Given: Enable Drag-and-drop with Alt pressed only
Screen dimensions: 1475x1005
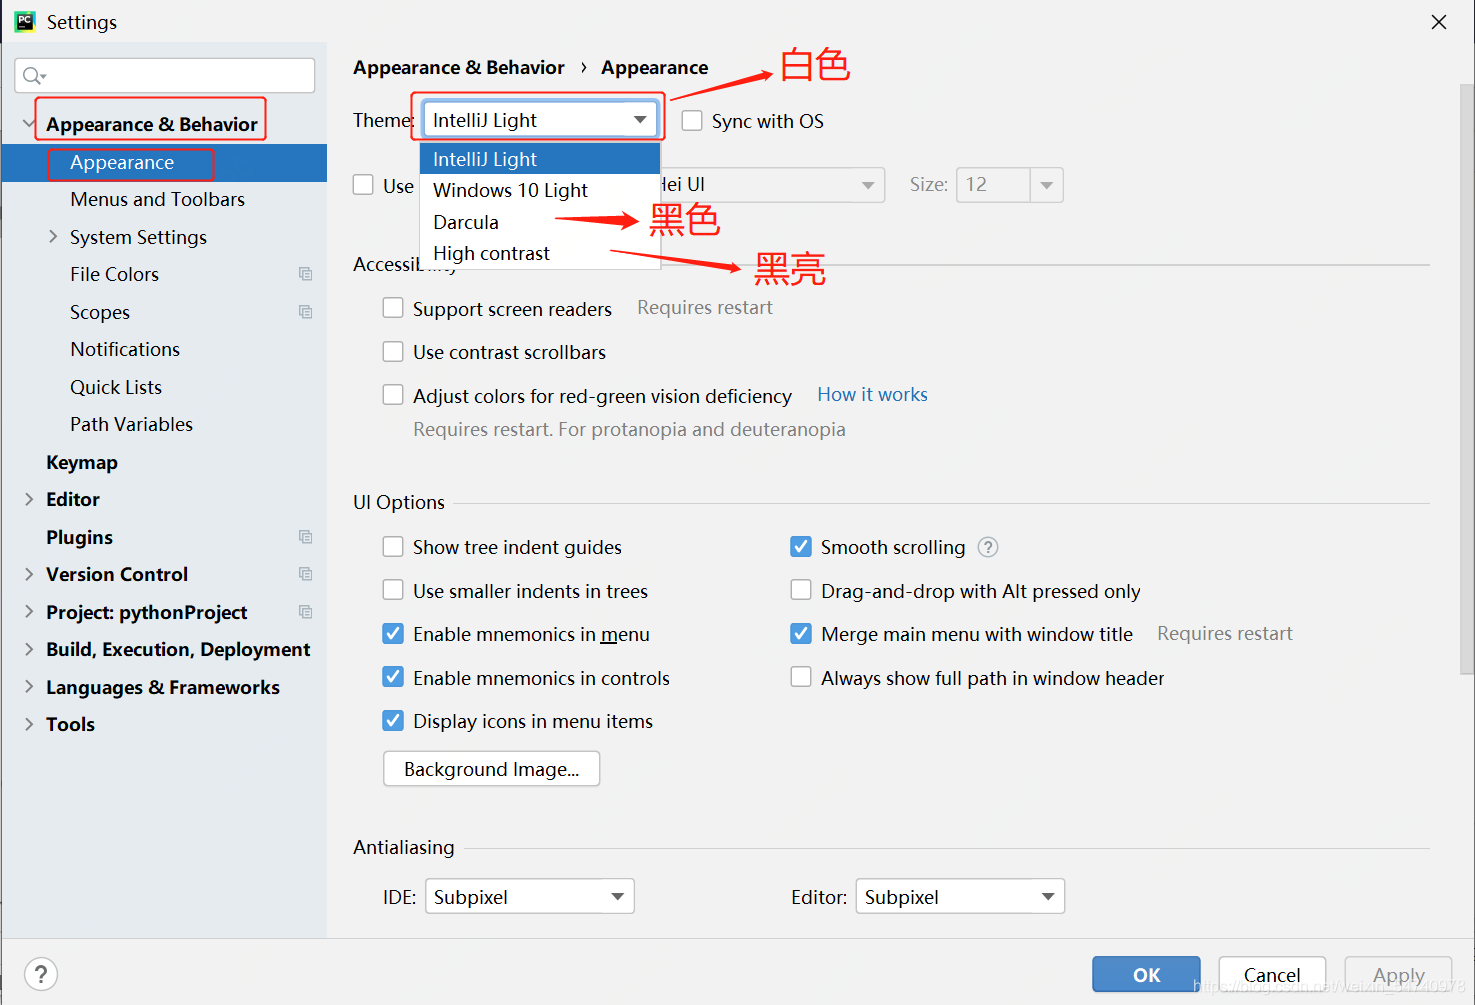Looking at the screenshot, I should (x=801, y=590).
